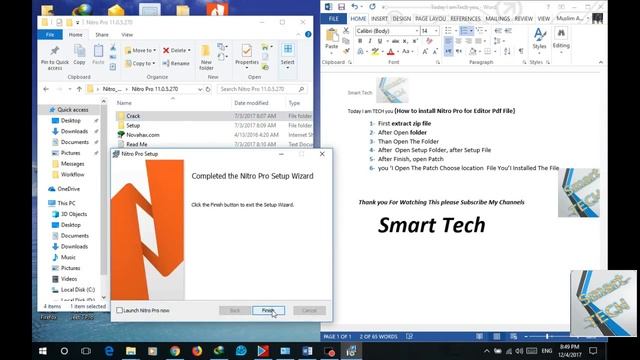The height and width of the screenshot is (360, 640).
Task: Open the Editing dropdown in Word
Action: click(561, 41)
